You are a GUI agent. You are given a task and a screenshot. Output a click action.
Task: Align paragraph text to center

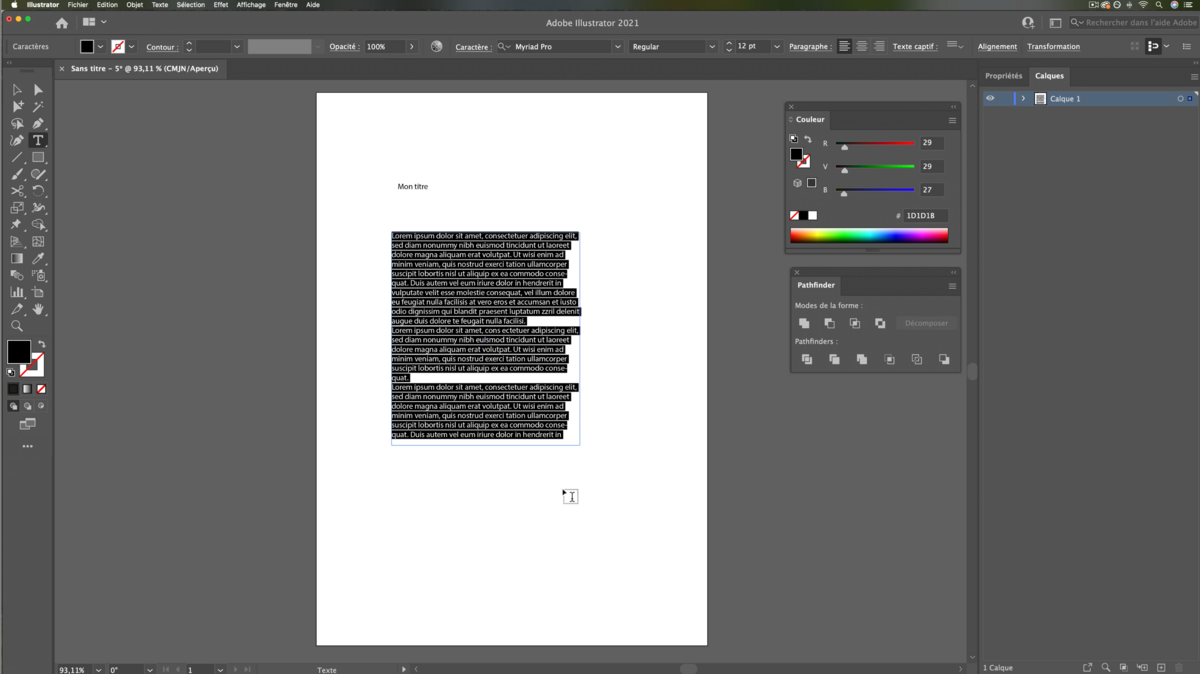tap(861, 46)
